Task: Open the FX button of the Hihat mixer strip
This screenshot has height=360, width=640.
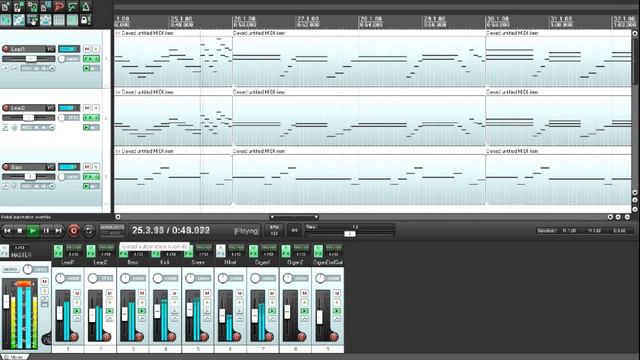Action: tap(220, 251)
